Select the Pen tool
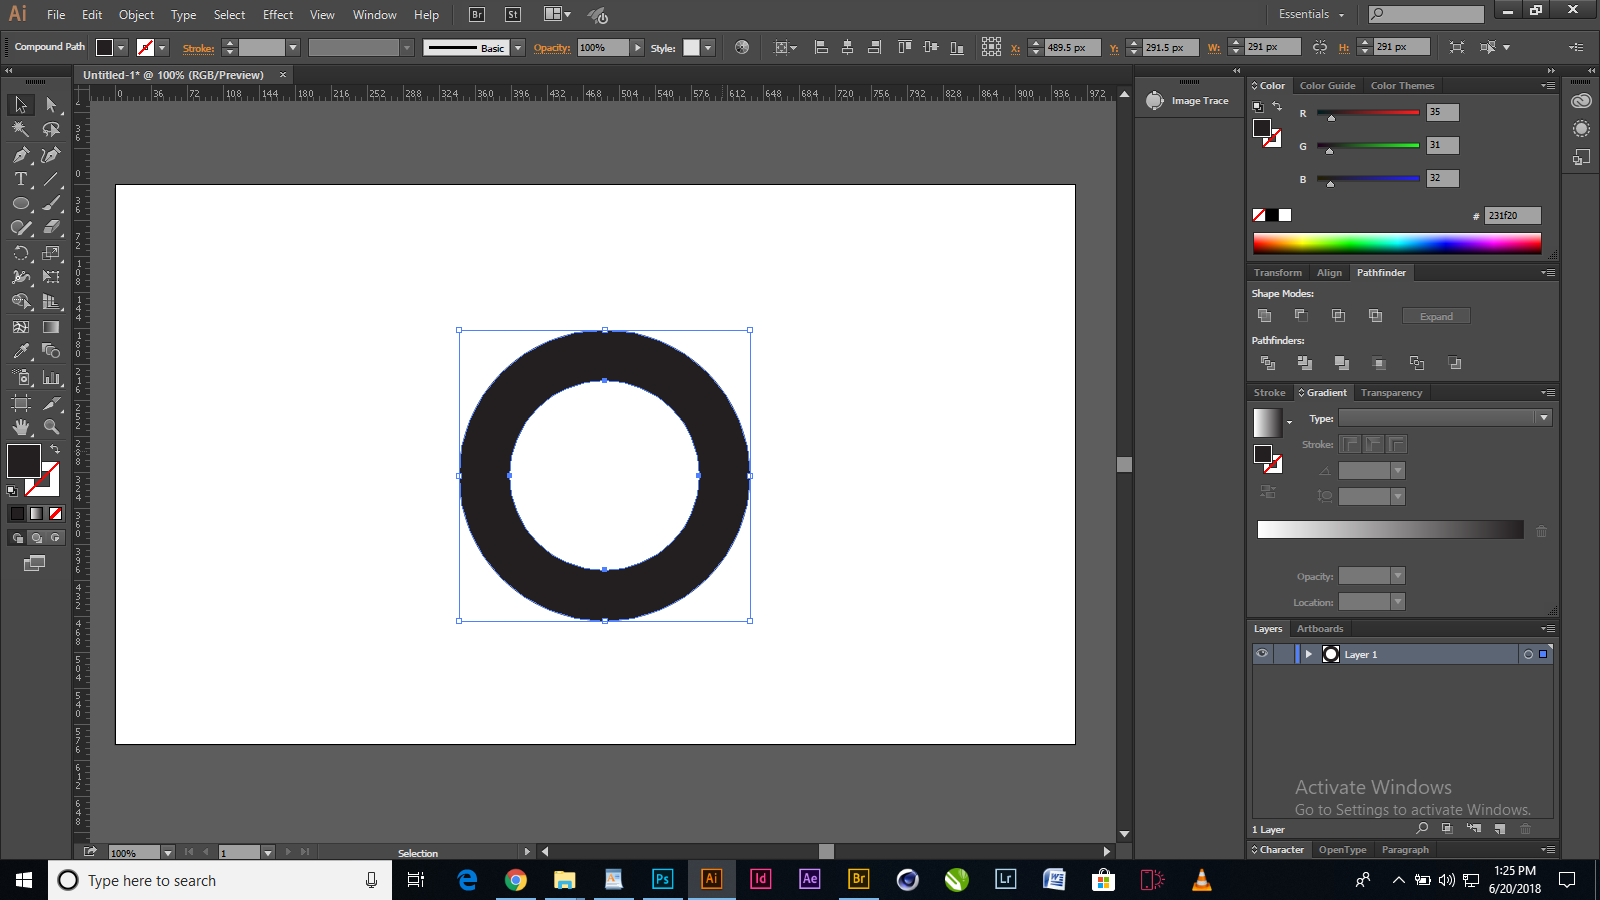 (x=20, y=155)
